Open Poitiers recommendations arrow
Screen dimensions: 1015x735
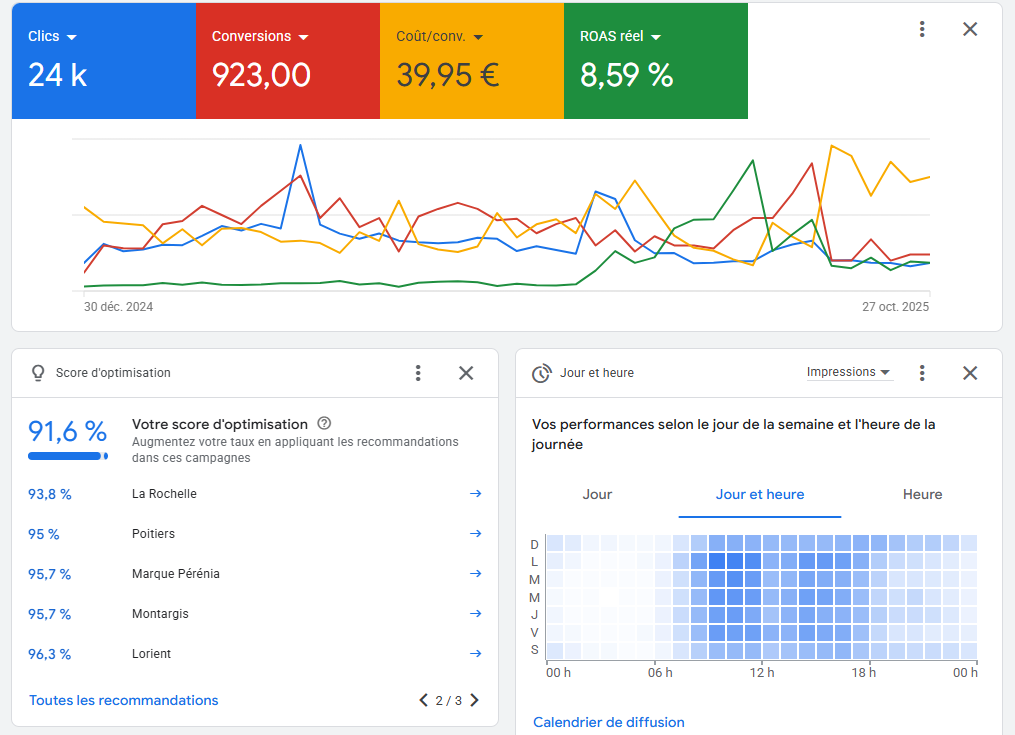475,534
